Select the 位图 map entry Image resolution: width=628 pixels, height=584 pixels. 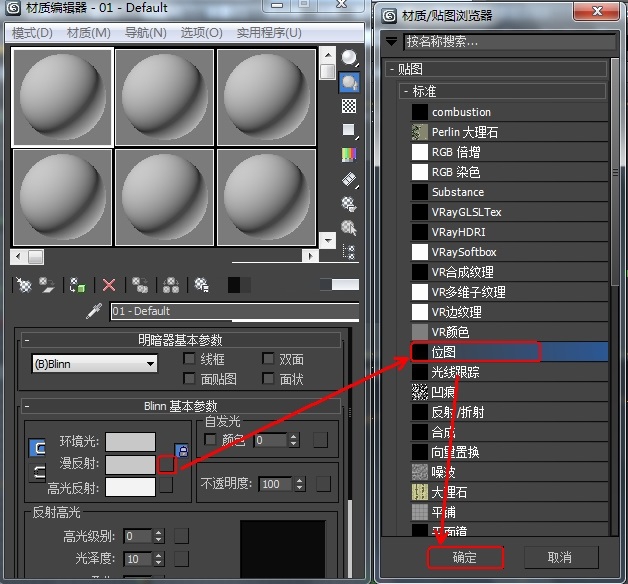pos(509,352)
